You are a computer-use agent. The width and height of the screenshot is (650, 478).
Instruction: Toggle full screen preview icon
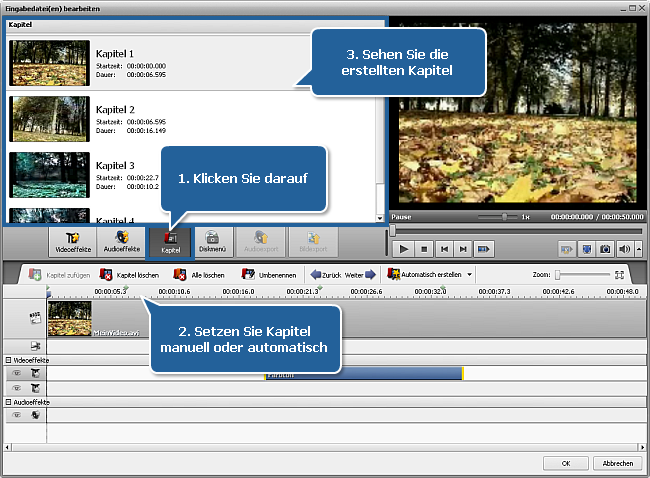click(587, 249)
